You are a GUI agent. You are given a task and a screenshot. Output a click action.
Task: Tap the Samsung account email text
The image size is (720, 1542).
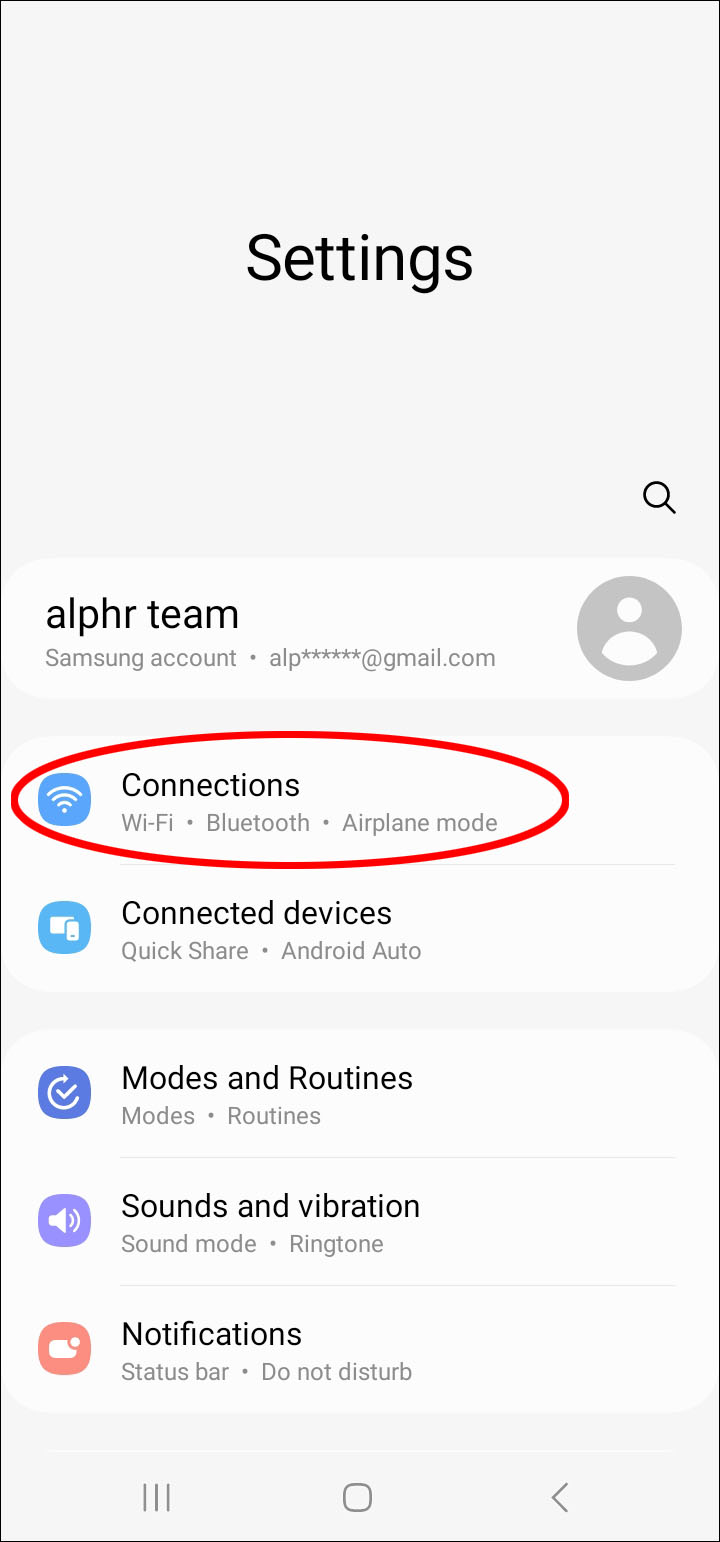(382, 658)
